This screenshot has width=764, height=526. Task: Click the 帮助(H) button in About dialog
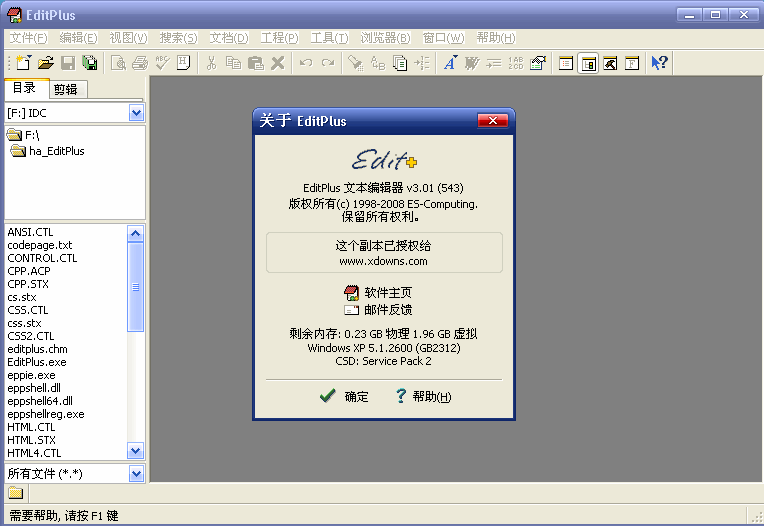(423, 397)
